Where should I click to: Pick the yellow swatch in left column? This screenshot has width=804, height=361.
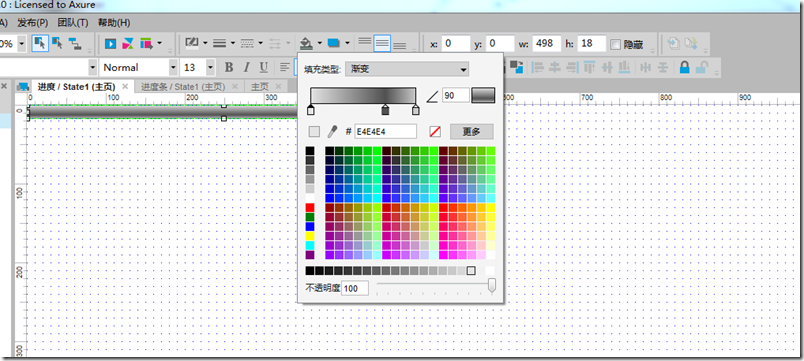pyautogui.click(x=310, y=236)
